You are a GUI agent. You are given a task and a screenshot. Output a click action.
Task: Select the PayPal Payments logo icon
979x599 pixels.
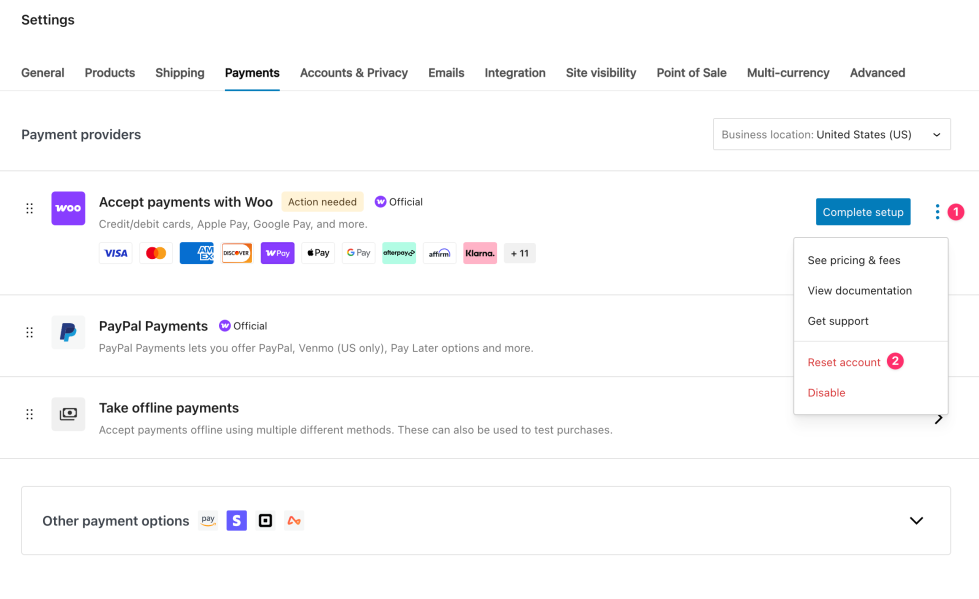point(68,332)
